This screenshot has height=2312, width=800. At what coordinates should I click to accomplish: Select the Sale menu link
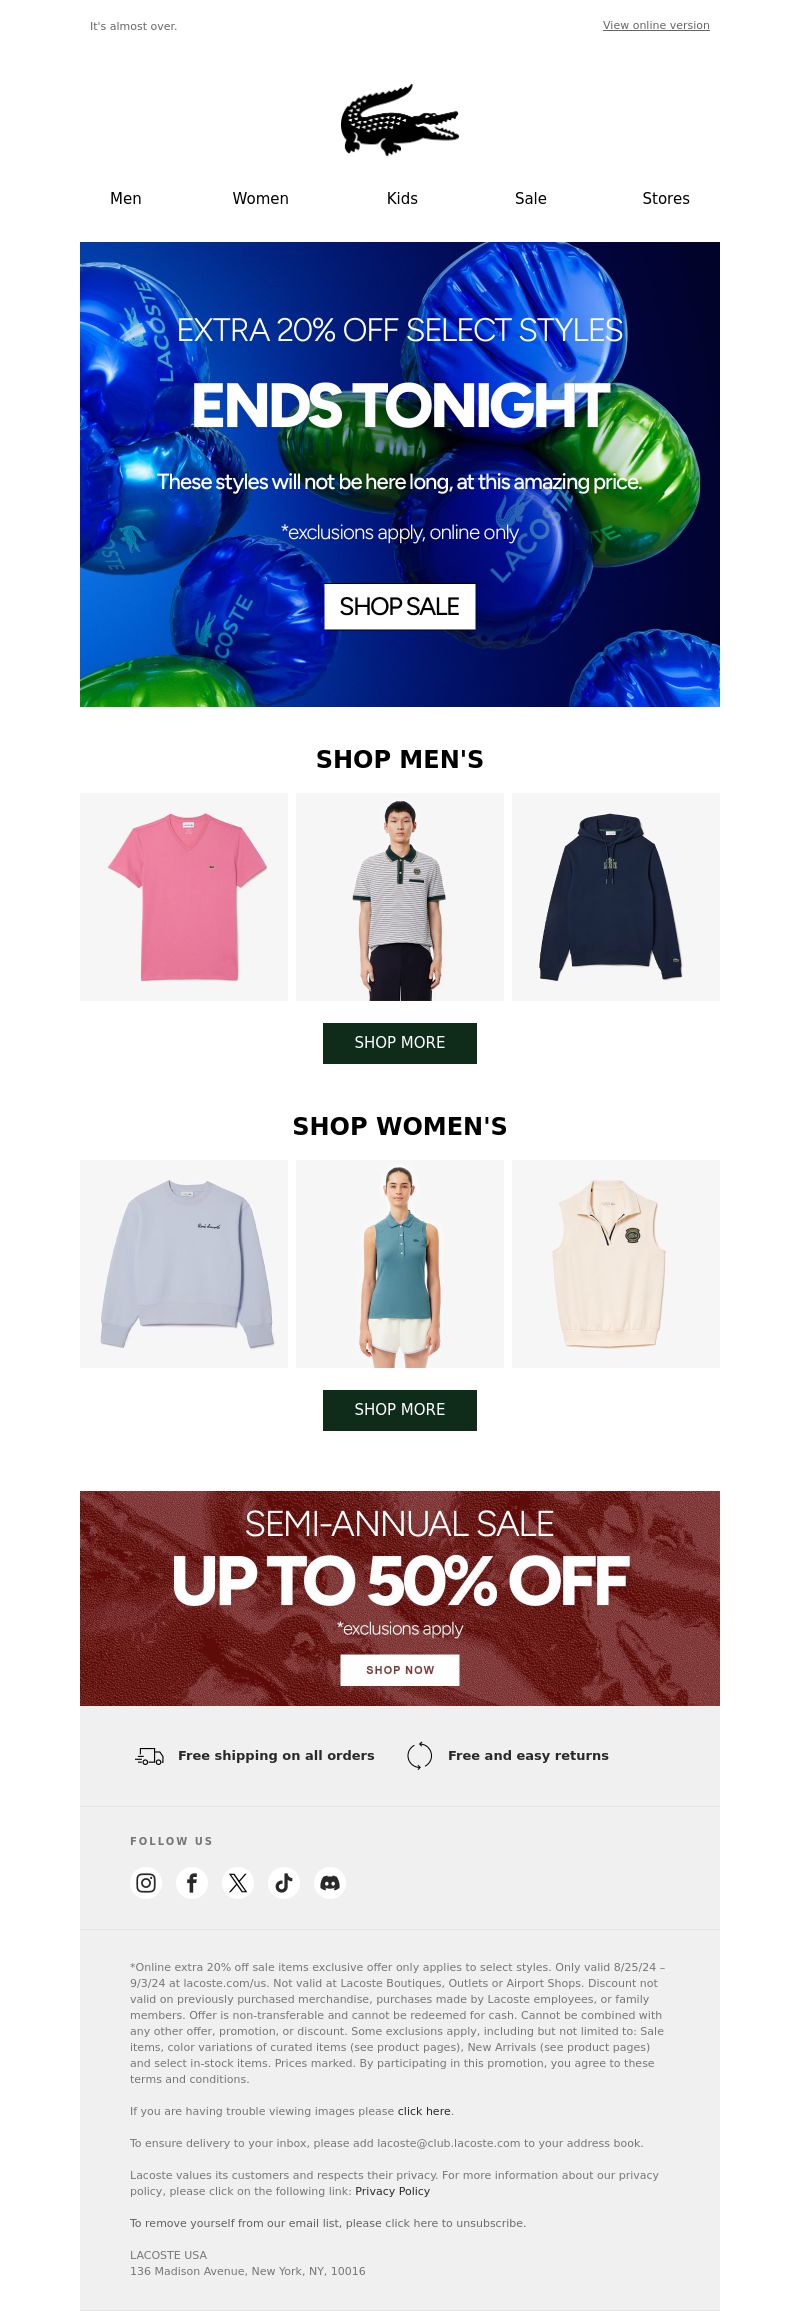(531, 199)
